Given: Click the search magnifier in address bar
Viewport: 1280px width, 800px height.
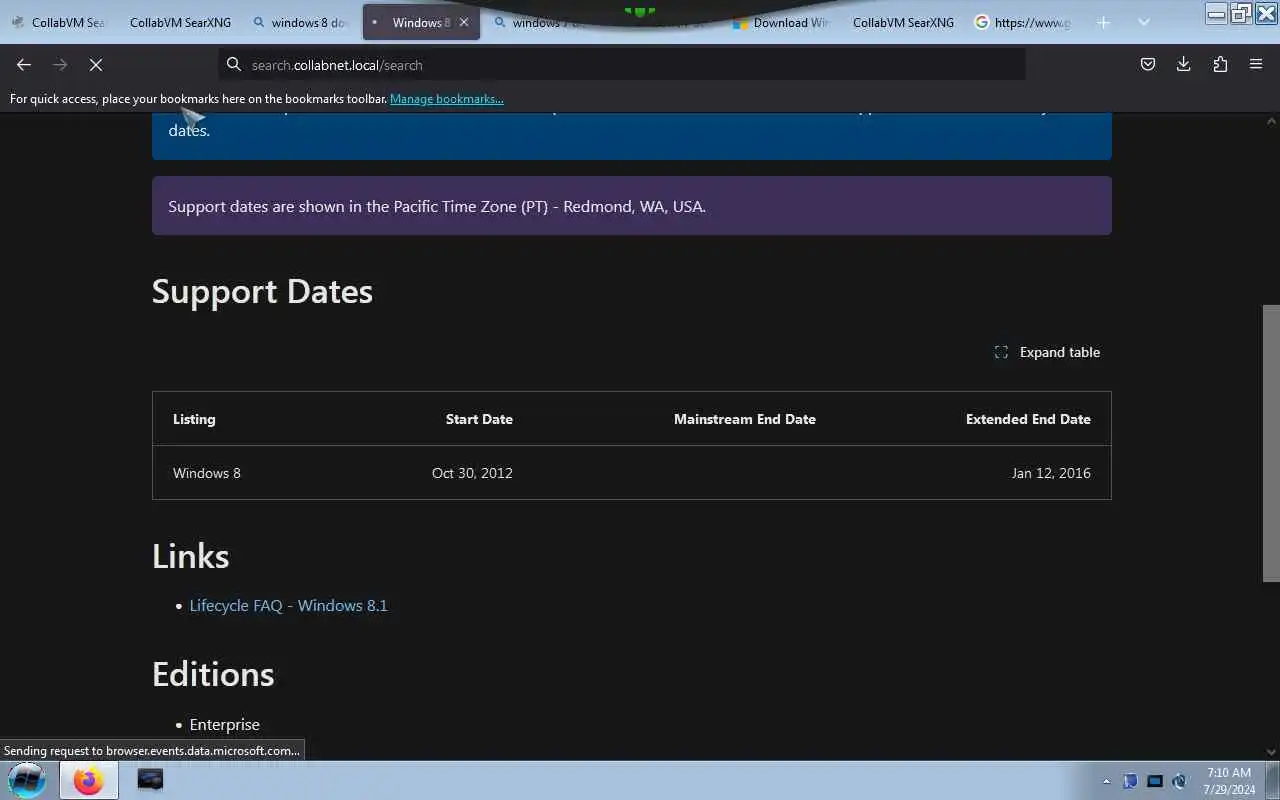Looking at the screenshot, I should [234, 64].
